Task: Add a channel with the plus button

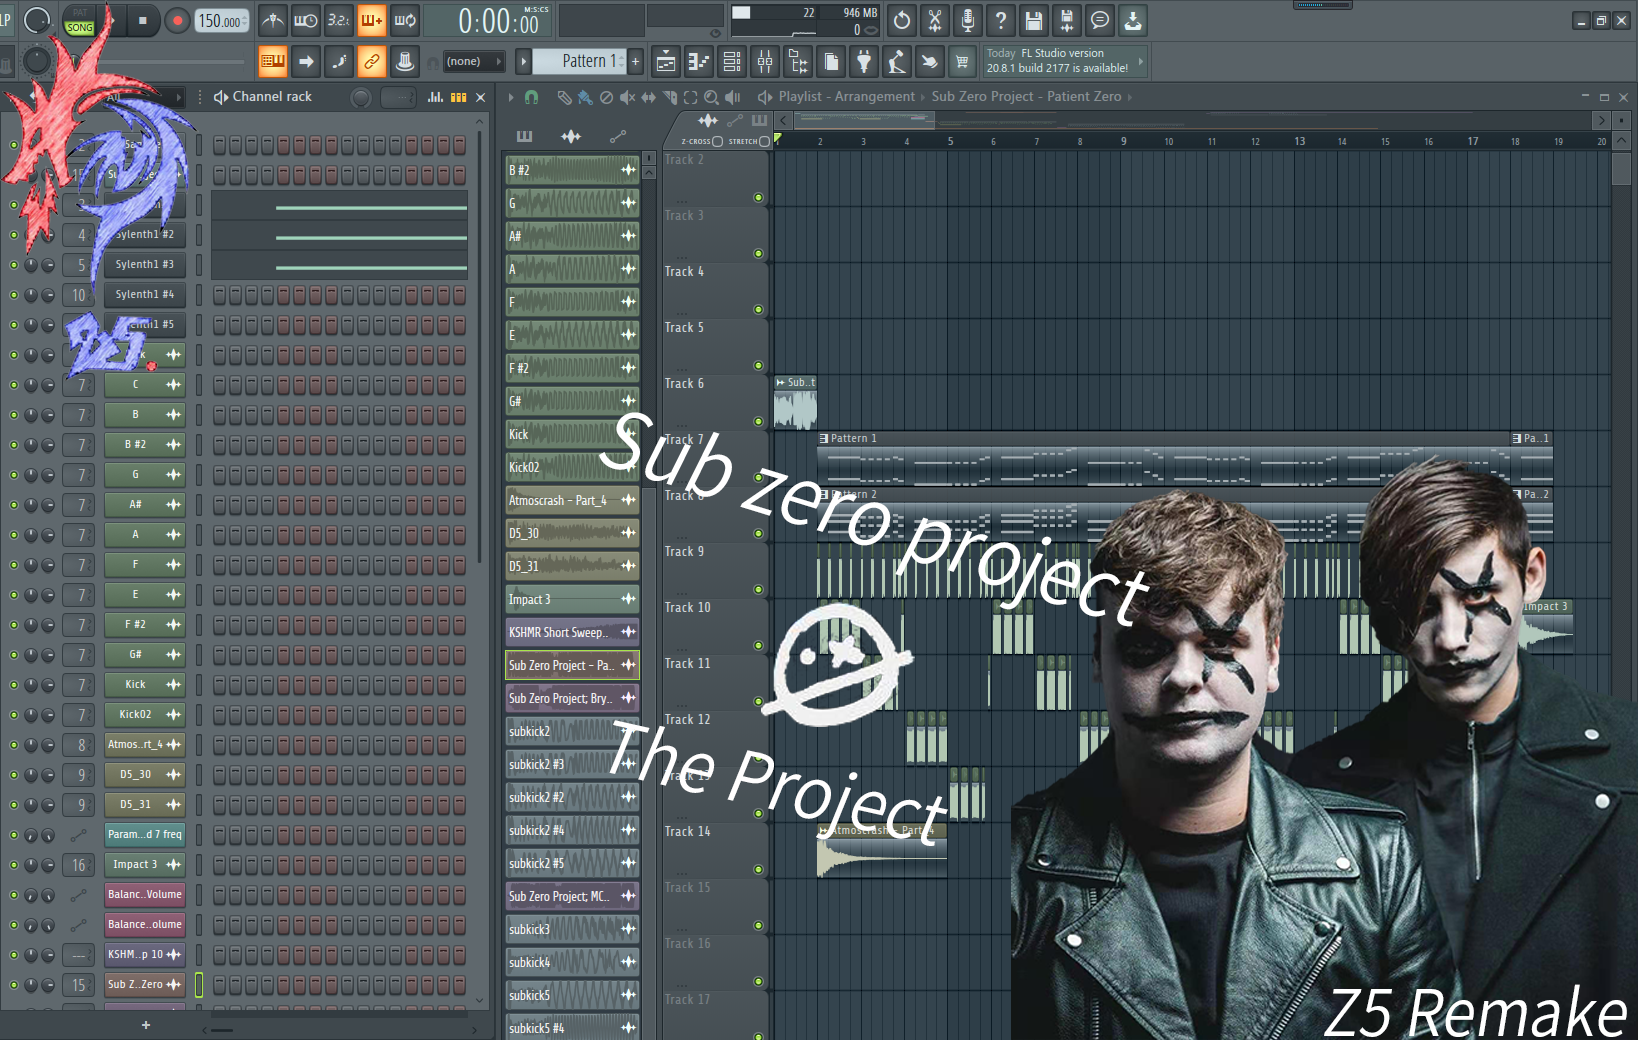Action: pyautogui.click(x=146, y=1025)
